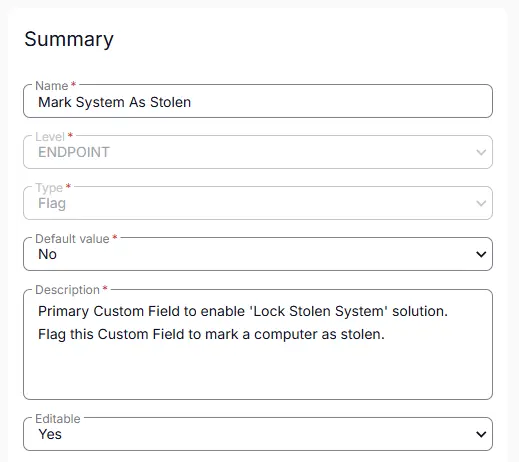Open the Type Flag dropdown
This screenshot has width=519, height=462.
(258, 203)
